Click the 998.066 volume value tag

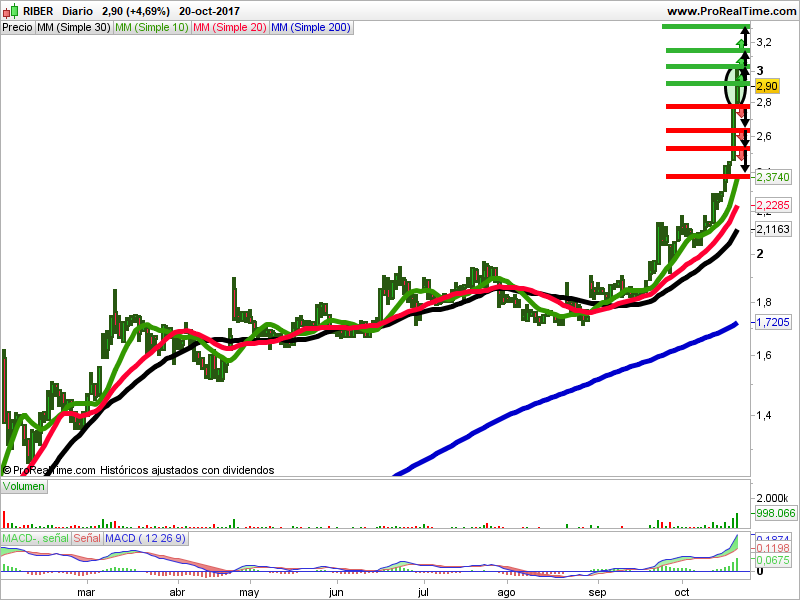tap(775, 513)
